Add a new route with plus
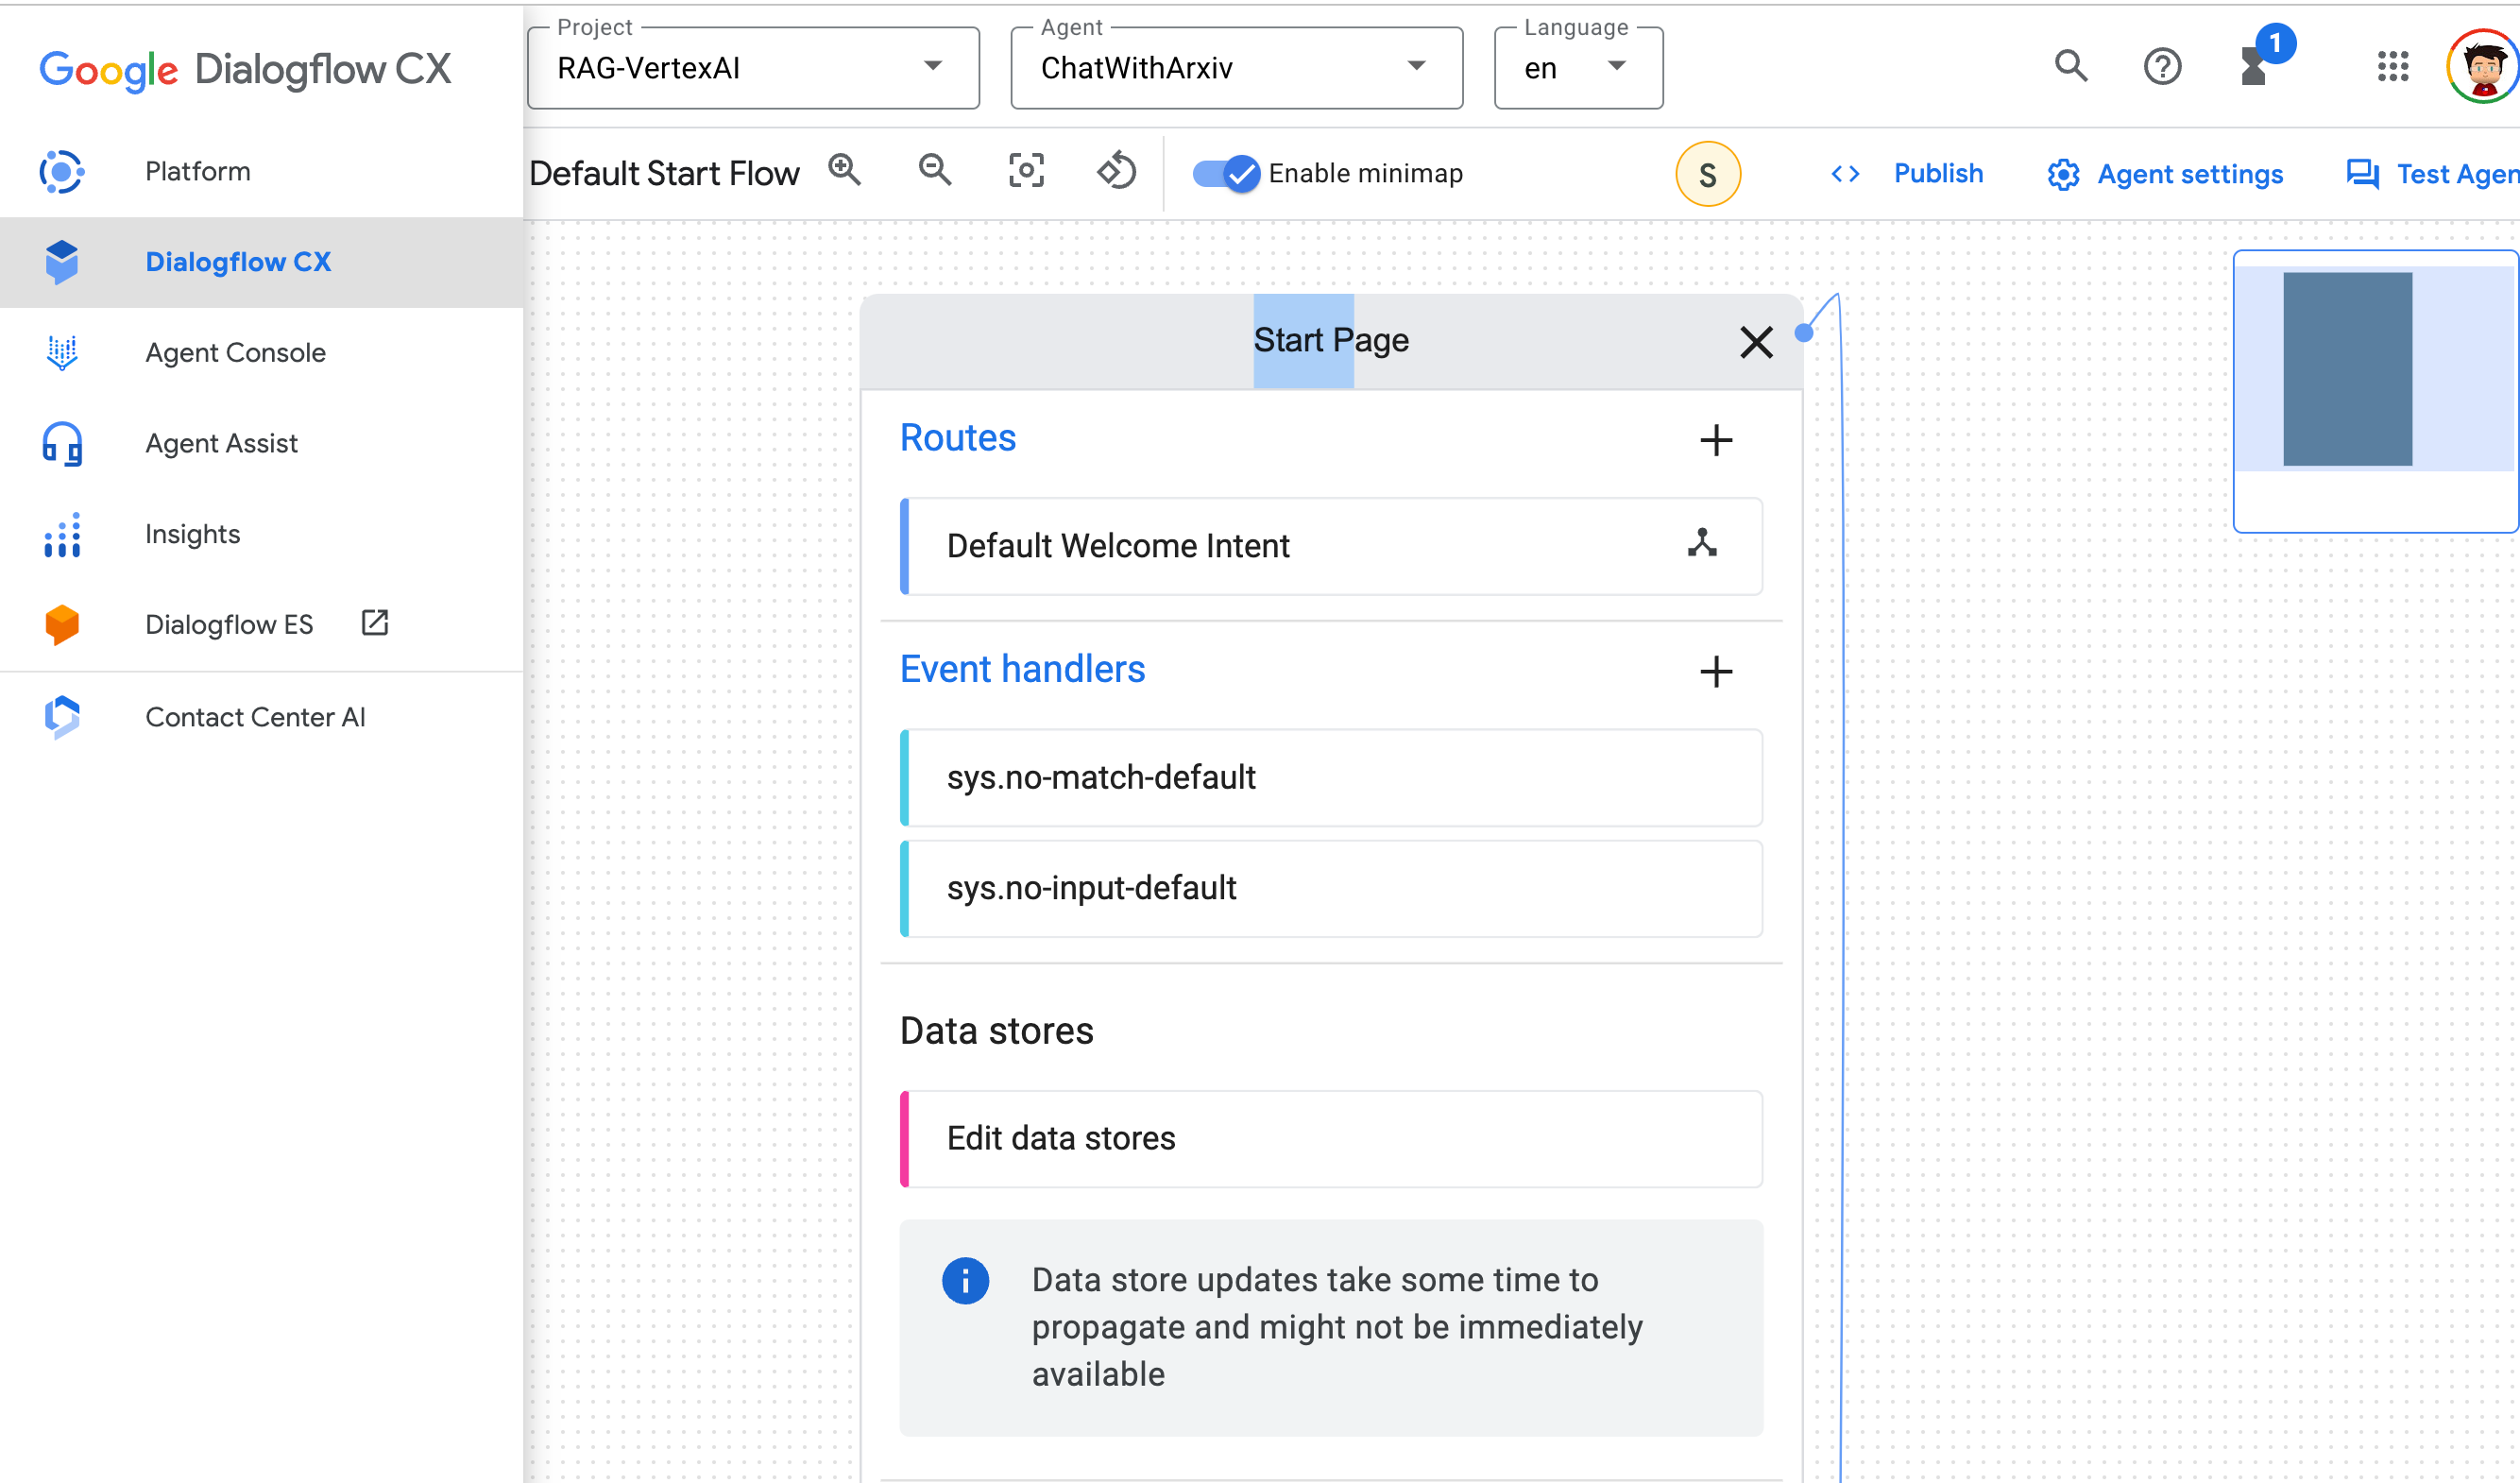2520x1483 pixels. pos(1716,440)
